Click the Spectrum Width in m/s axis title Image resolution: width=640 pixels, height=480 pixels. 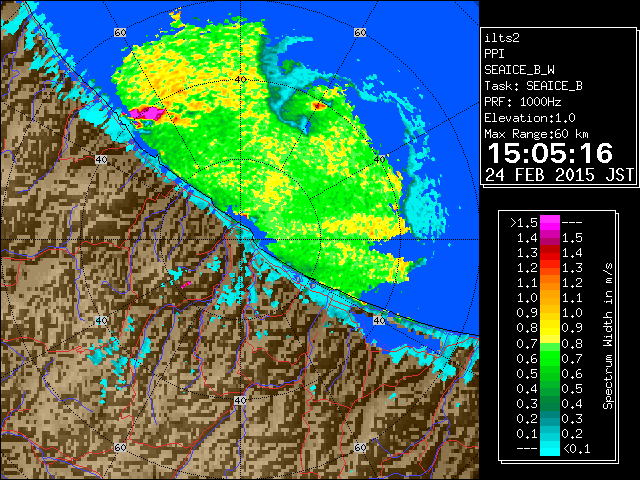tap(608, 336)
